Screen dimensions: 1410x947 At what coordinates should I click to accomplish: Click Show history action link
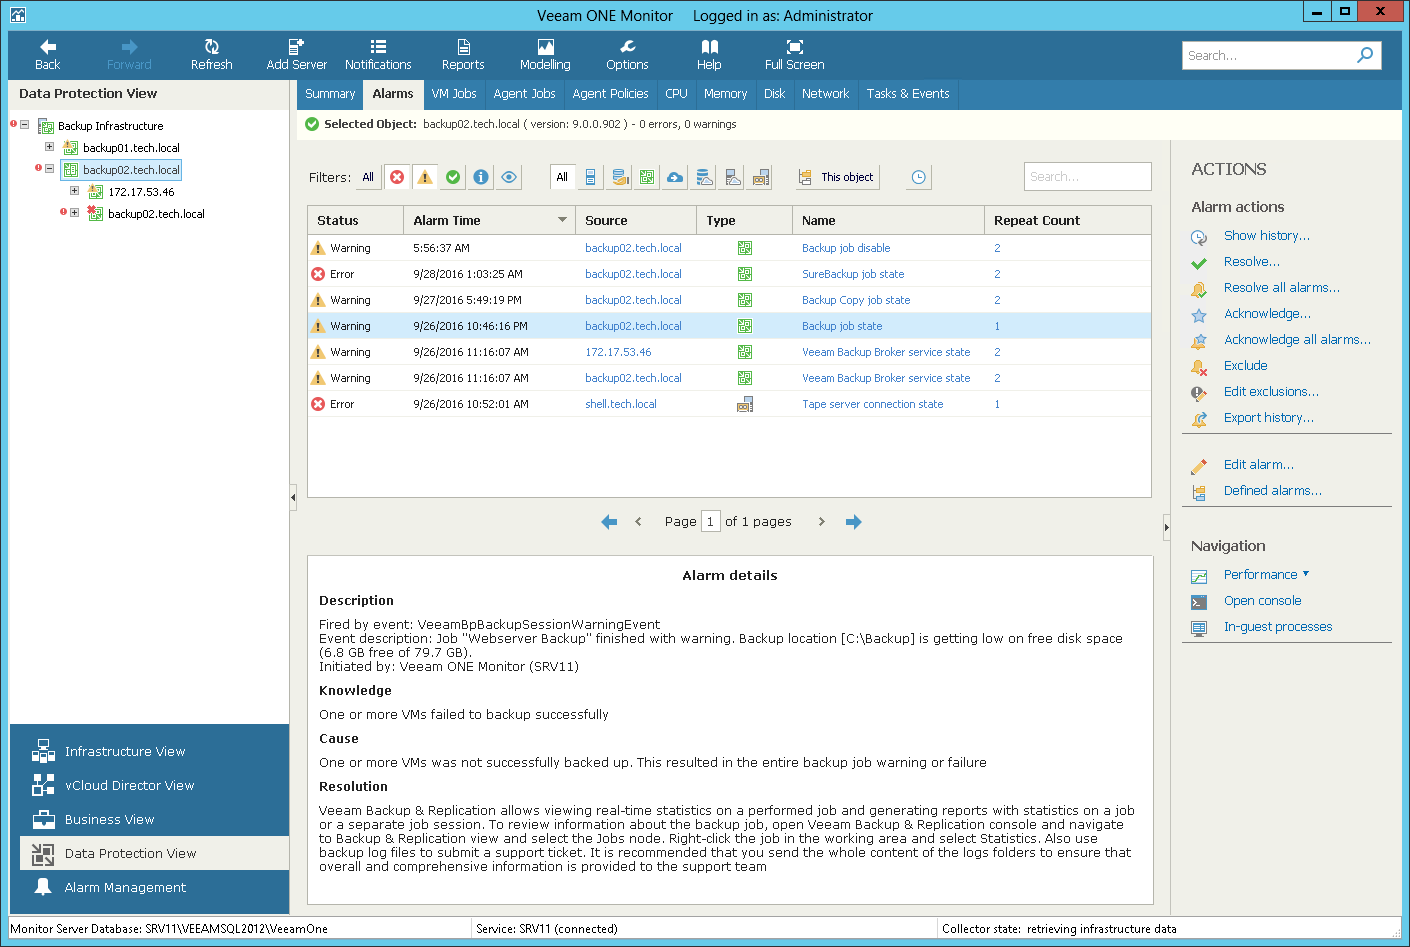point(1266,236)
